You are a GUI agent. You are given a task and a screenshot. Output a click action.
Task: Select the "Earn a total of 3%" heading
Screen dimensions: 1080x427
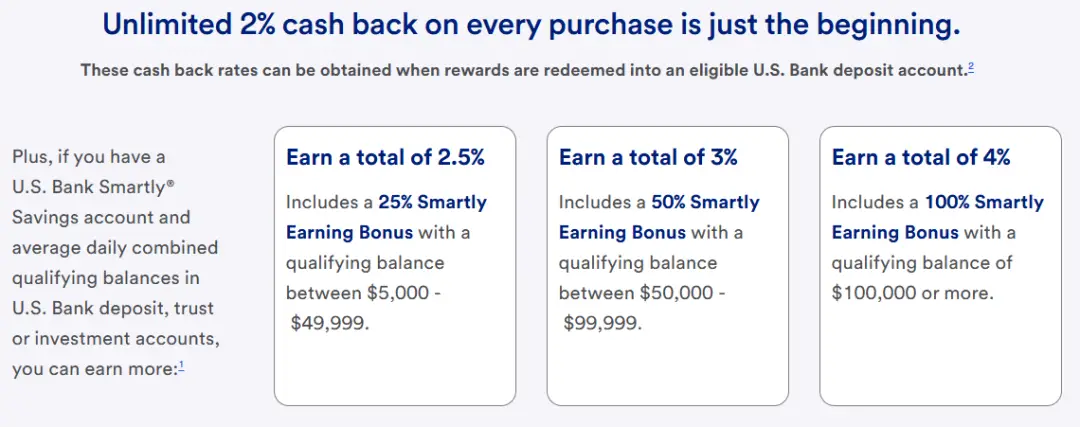pyautogui.click(x=648, y=157)
